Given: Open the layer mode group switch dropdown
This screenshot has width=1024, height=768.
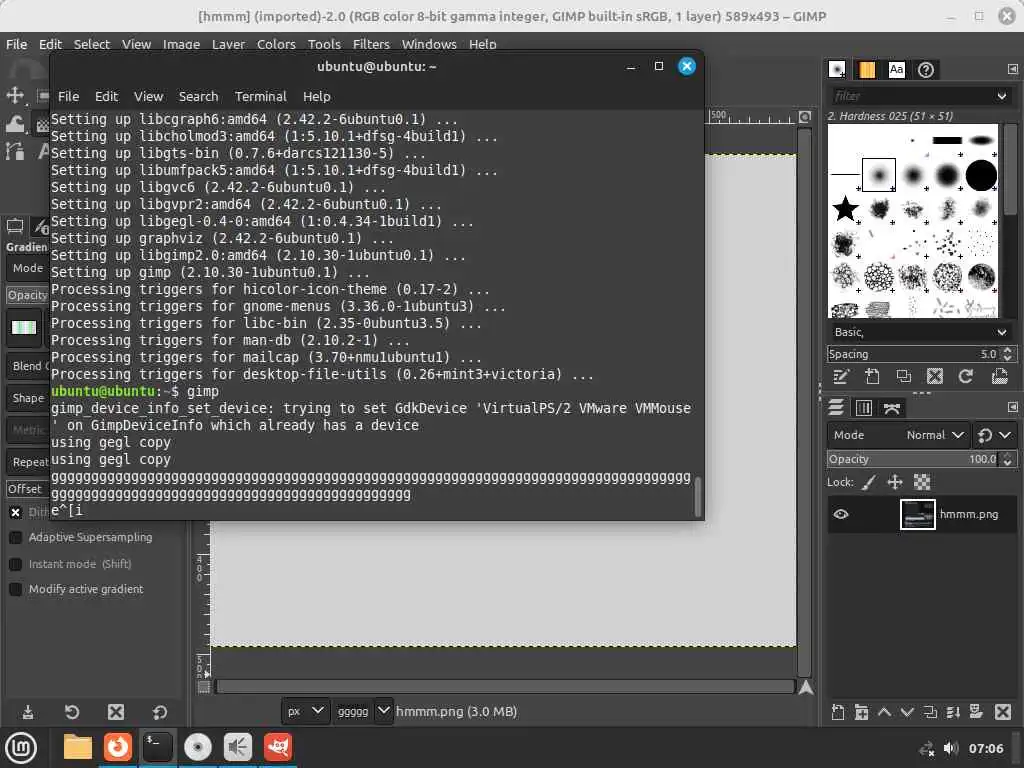Looking at the screenshot, I should tap(995, 435).
